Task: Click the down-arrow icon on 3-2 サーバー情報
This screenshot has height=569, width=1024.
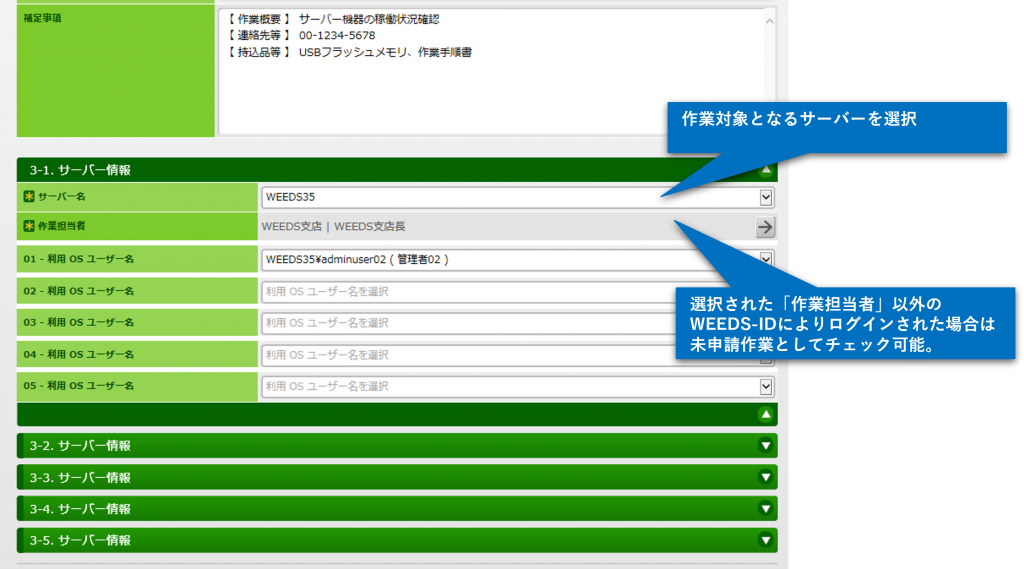Action: coord(765,446)
